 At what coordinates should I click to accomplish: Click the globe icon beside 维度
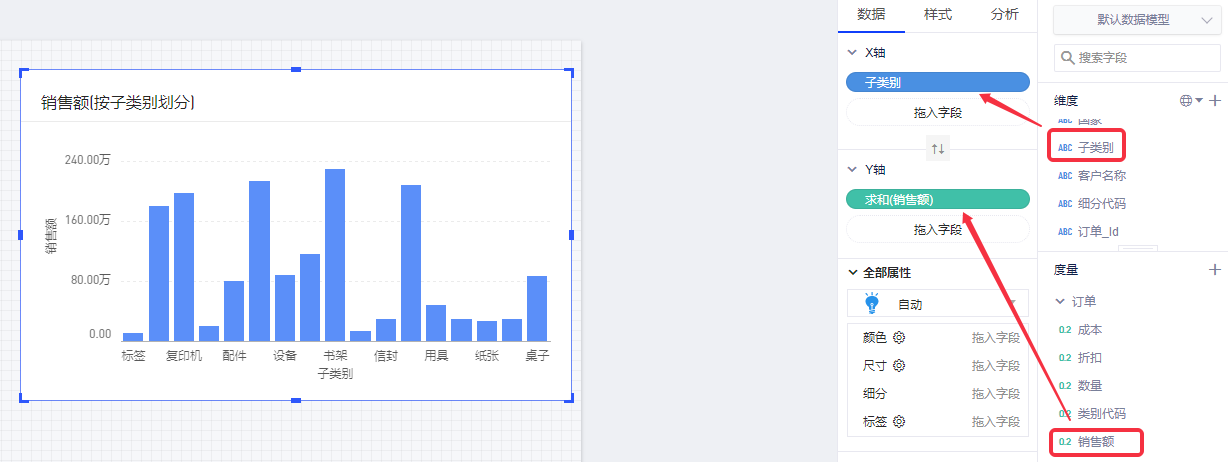coord(1186,101)
